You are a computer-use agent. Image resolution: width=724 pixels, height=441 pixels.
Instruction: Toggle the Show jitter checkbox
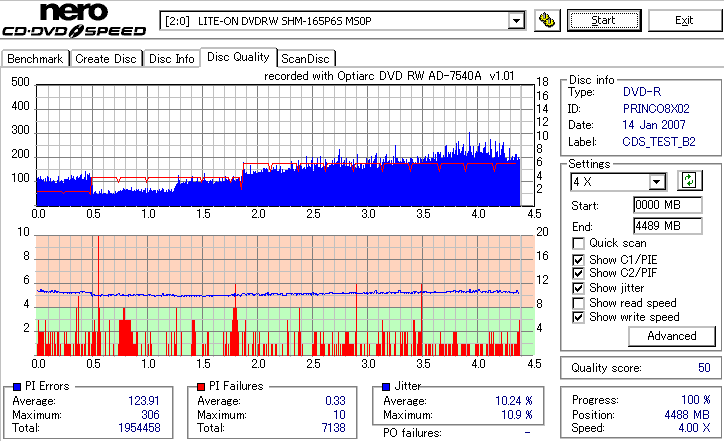(578, 288)
